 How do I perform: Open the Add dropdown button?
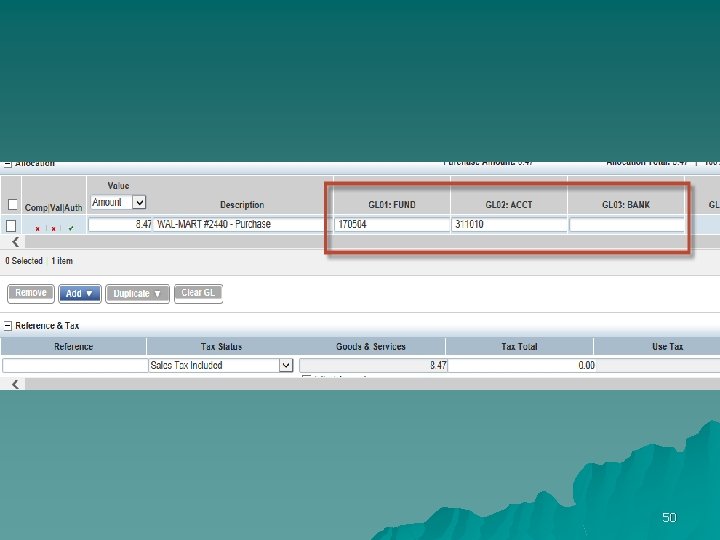[79, 293]
